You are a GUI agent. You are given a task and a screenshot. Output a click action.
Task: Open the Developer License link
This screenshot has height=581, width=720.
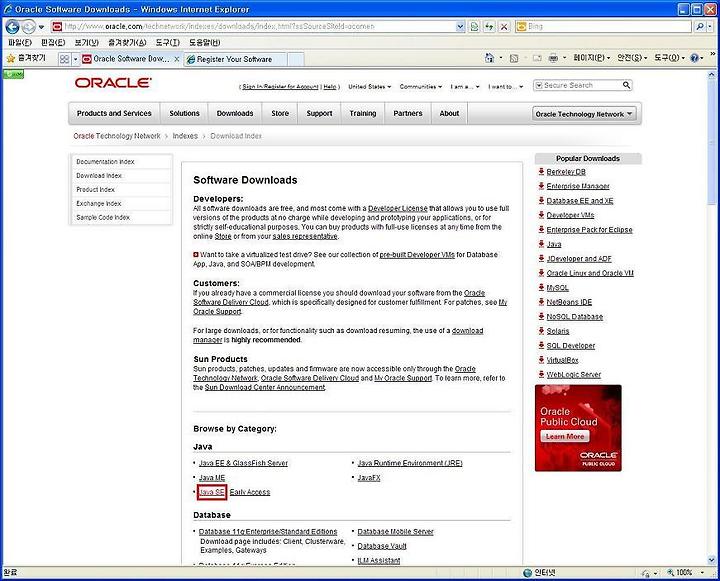pos(398,209)
